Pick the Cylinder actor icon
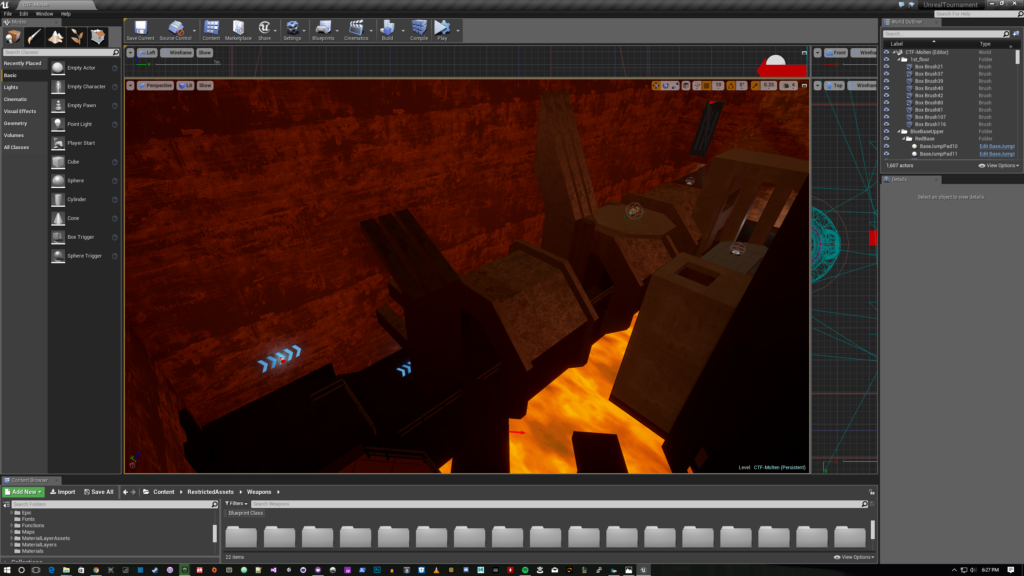1024x576 pixels. coord(58,199)
